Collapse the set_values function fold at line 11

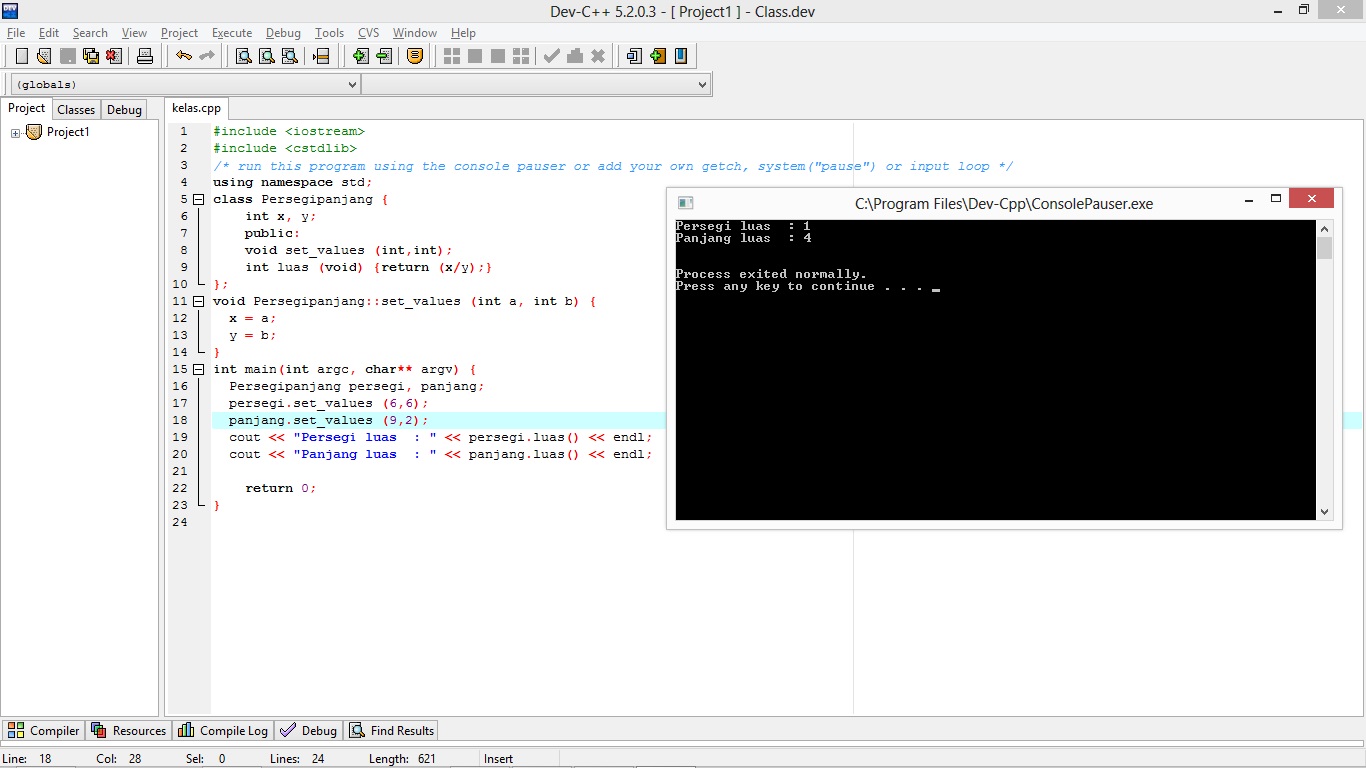[x=199, y=301]
